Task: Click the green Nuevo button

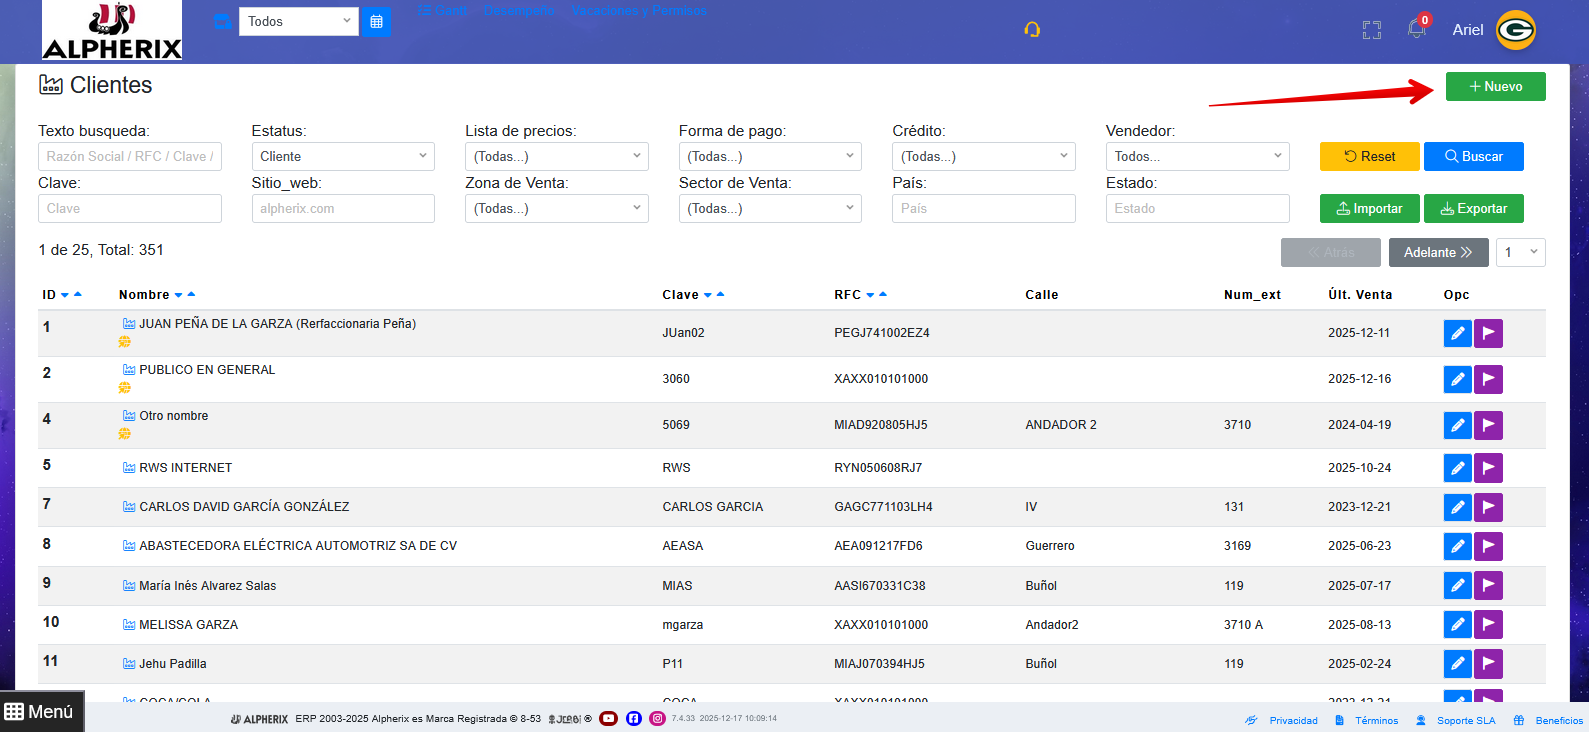Action: 1495,87
